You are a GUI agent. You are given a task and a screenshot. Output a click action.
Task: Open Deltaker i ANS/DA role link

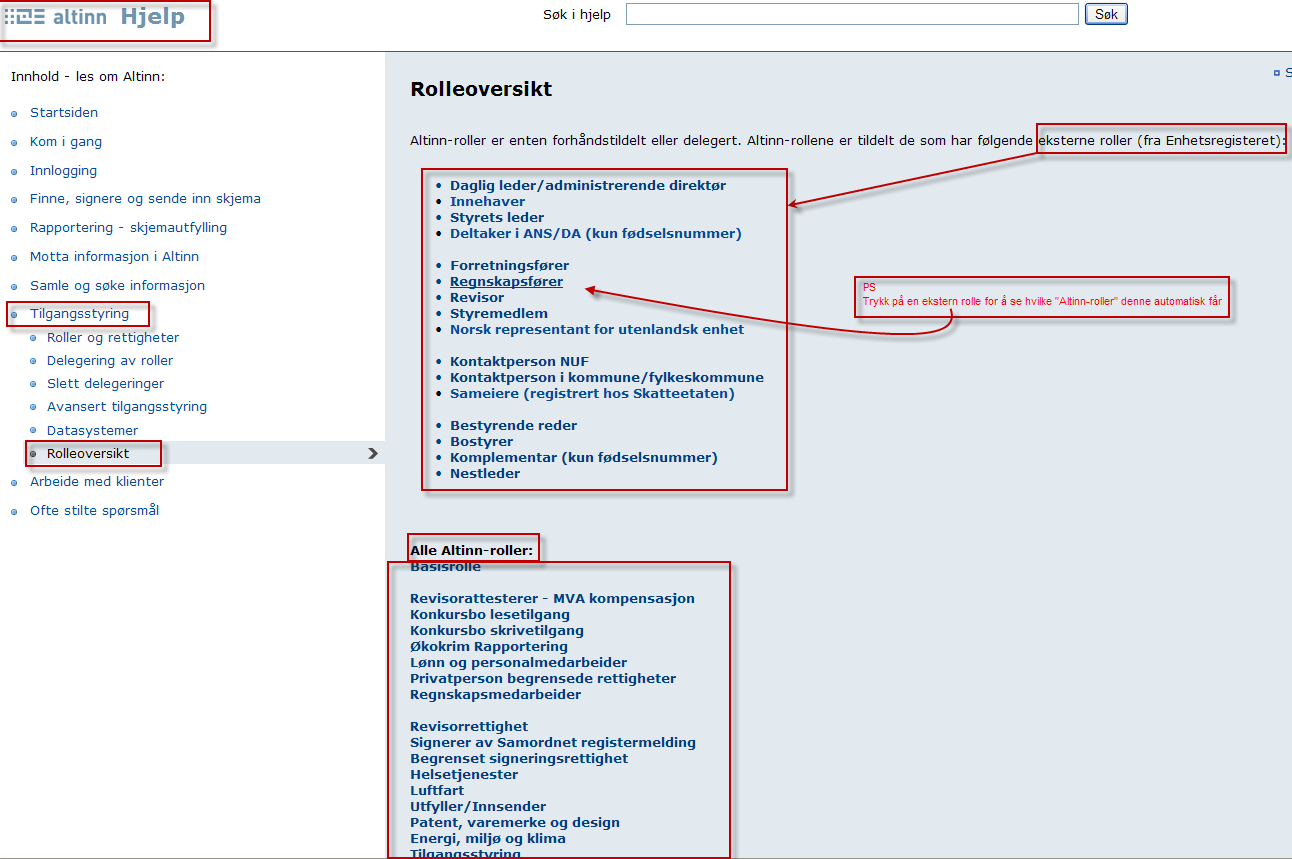596,234
